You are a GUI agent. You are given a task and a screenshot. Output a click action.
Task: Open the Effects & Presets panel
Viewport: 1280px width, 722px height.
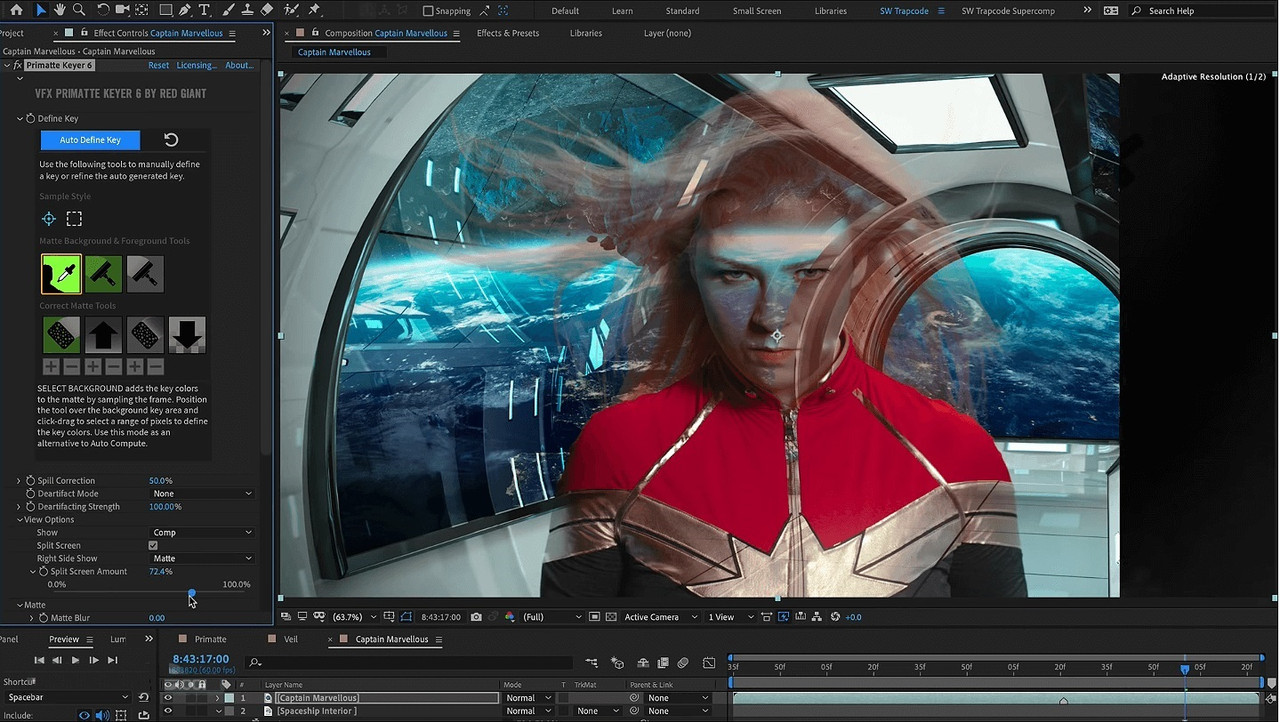(508, 33)
